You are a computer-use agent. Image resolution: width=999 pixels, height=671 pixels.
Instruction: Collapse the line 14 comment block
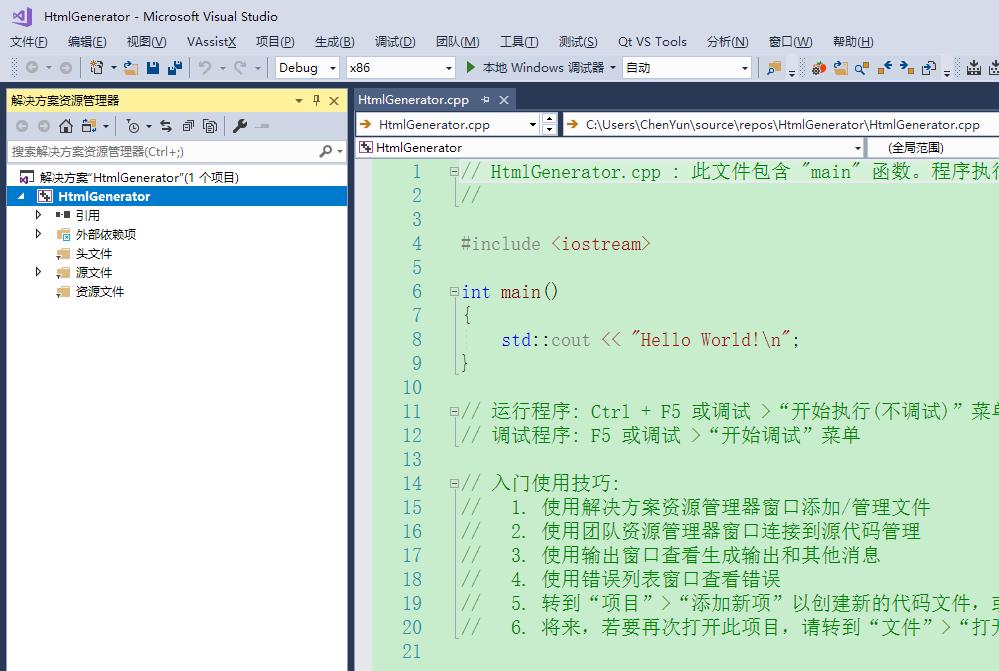click(x=454, y=483)
